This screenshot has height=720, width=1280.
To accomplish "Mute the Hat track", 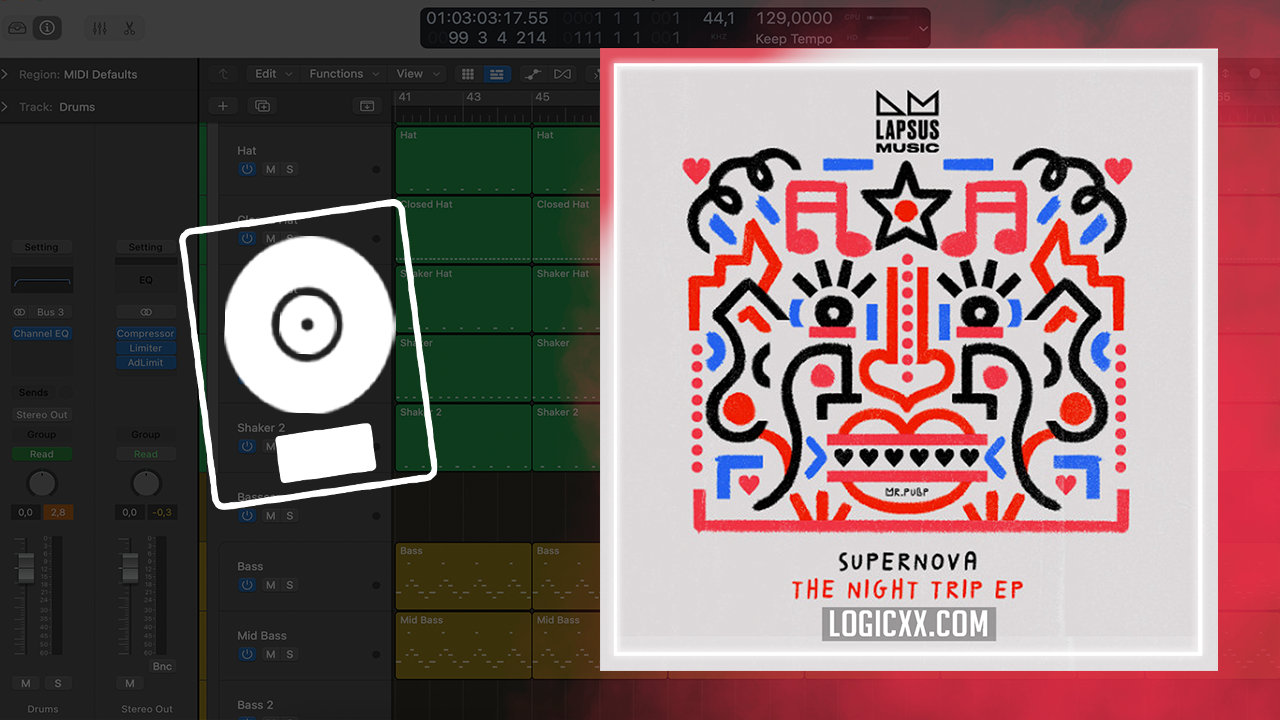I will (x=270, y=169).
